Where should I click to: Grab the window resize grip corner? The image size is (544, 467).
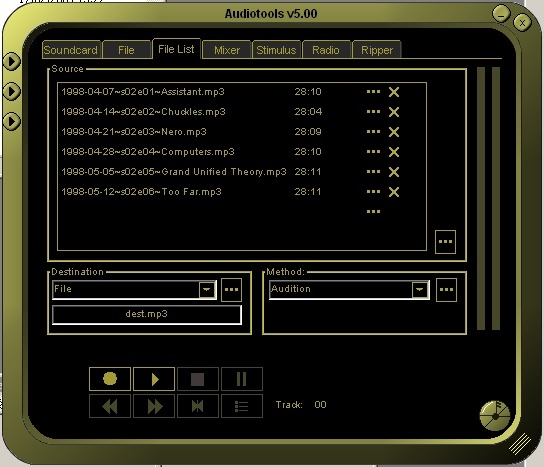coord(520,444)
